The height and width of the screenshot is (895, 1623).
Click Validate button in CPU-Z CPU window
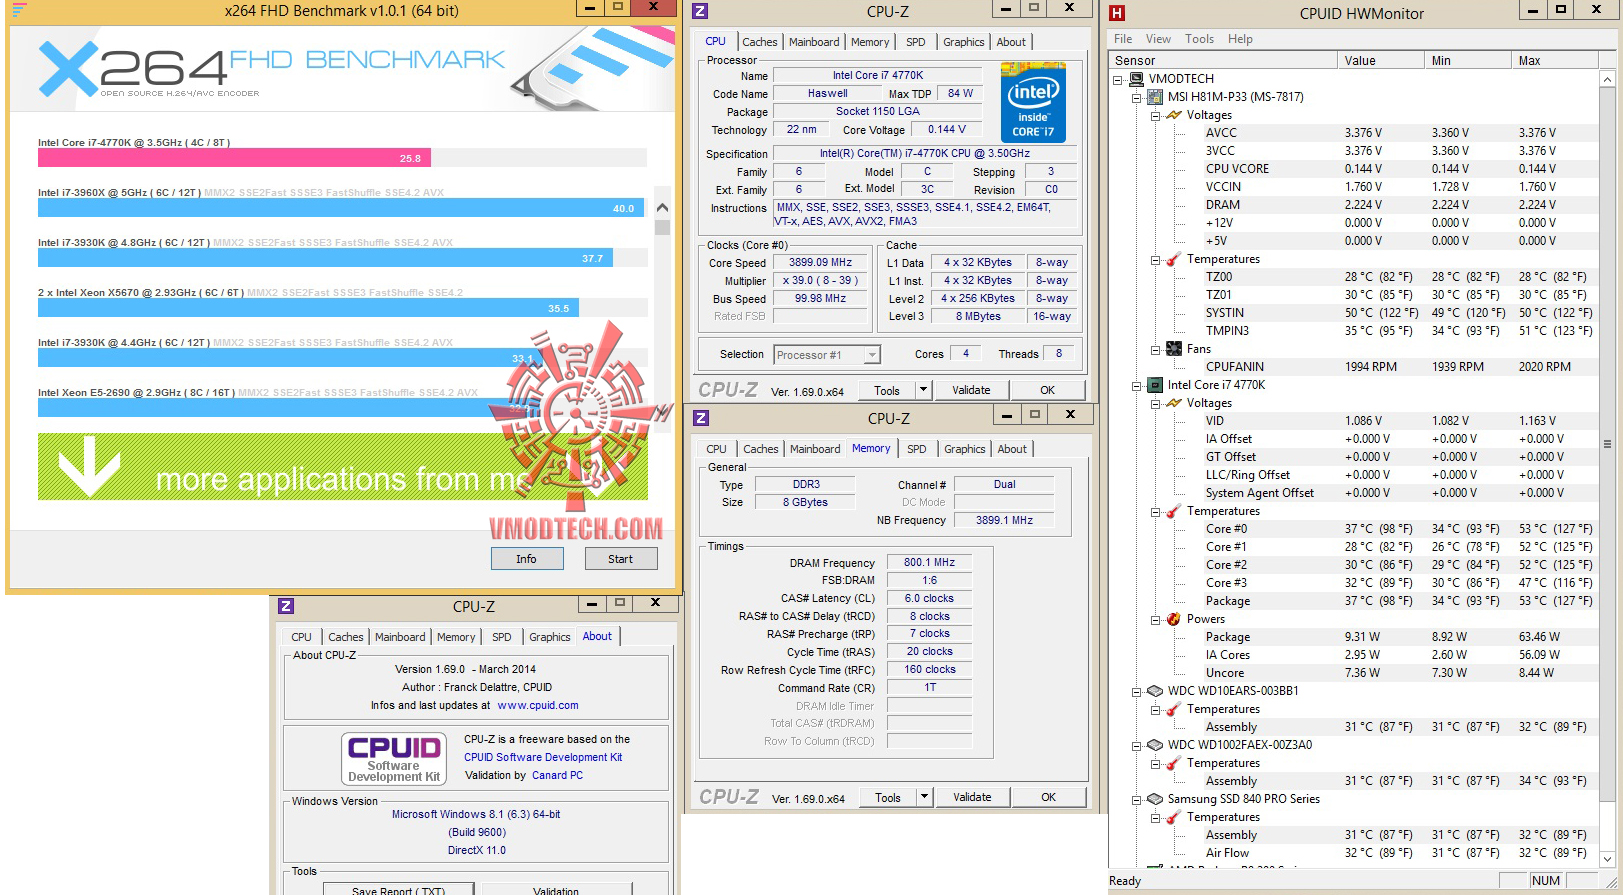coord(971,390)
